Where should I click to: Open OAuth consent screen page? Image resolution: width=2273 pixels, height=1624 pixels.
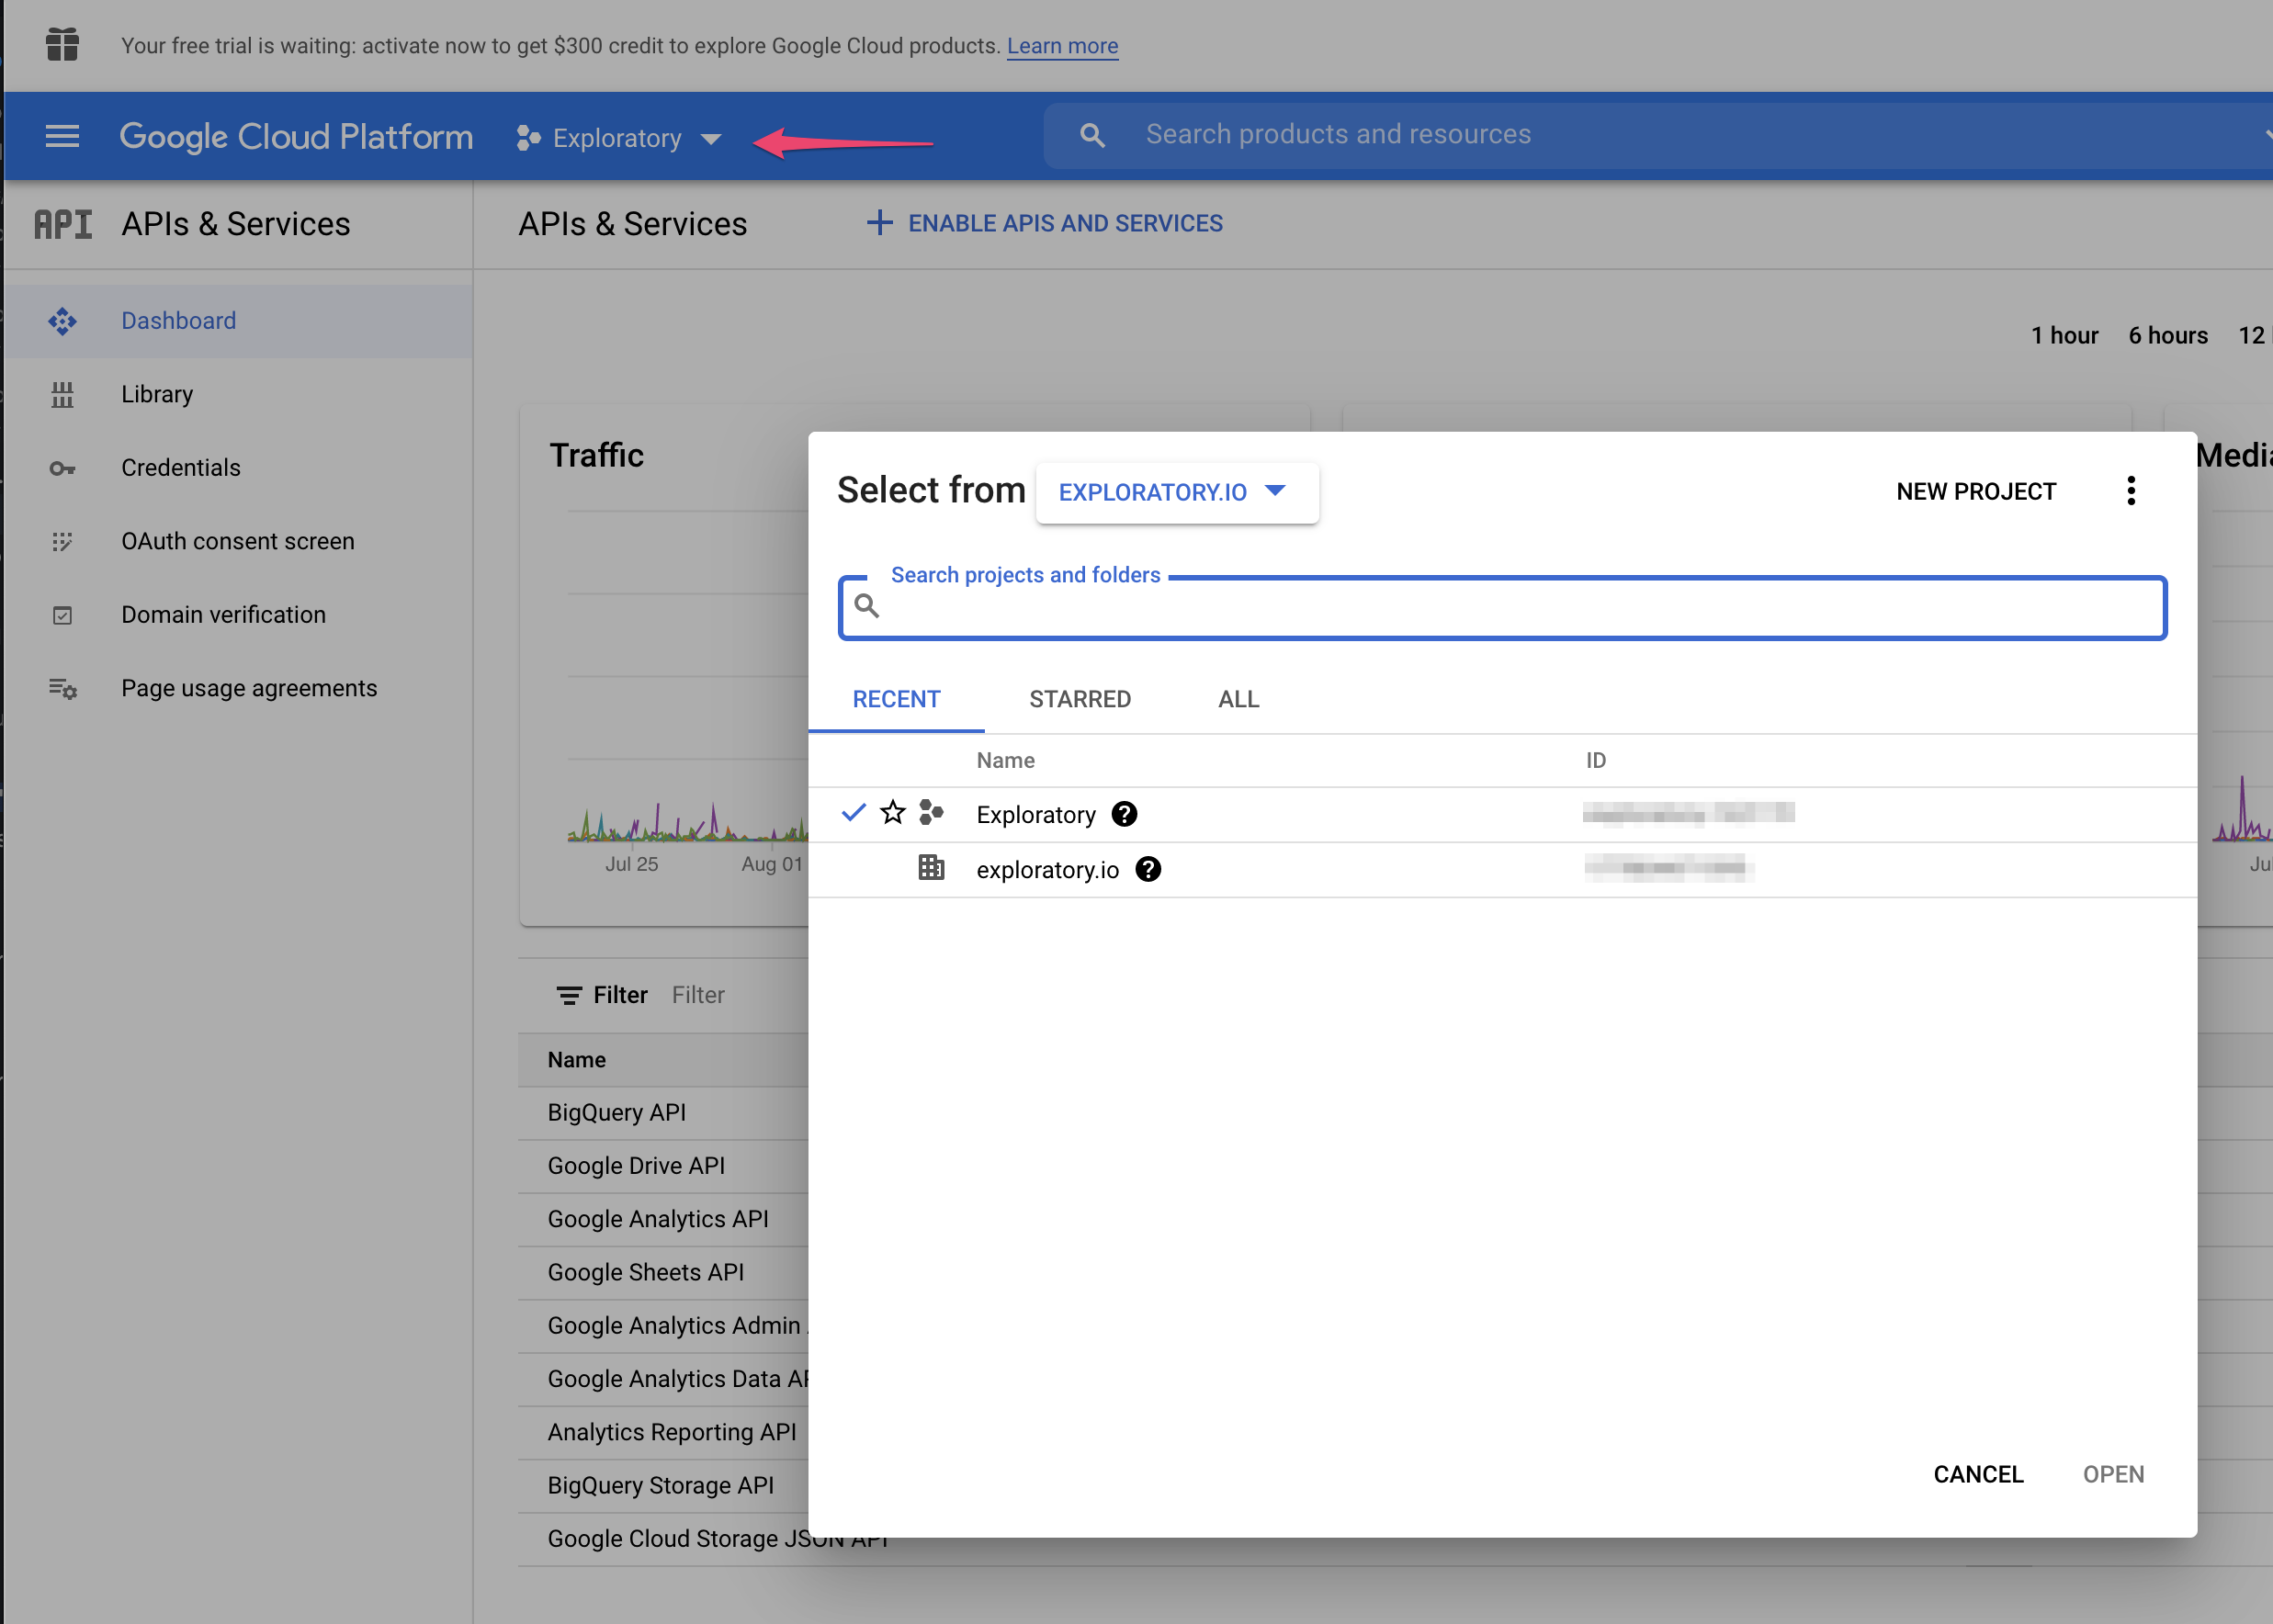click(238, 541)
